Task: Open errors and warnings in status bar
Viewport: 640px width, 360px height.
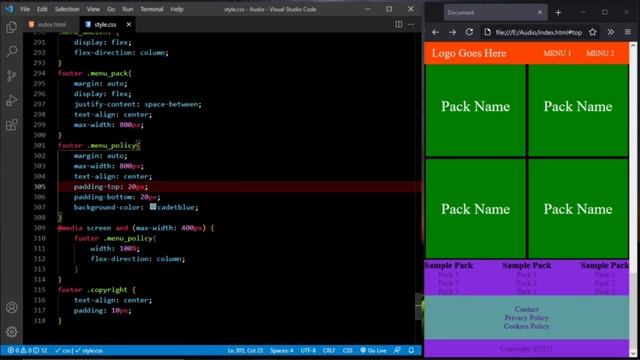Action: [27, 350]
